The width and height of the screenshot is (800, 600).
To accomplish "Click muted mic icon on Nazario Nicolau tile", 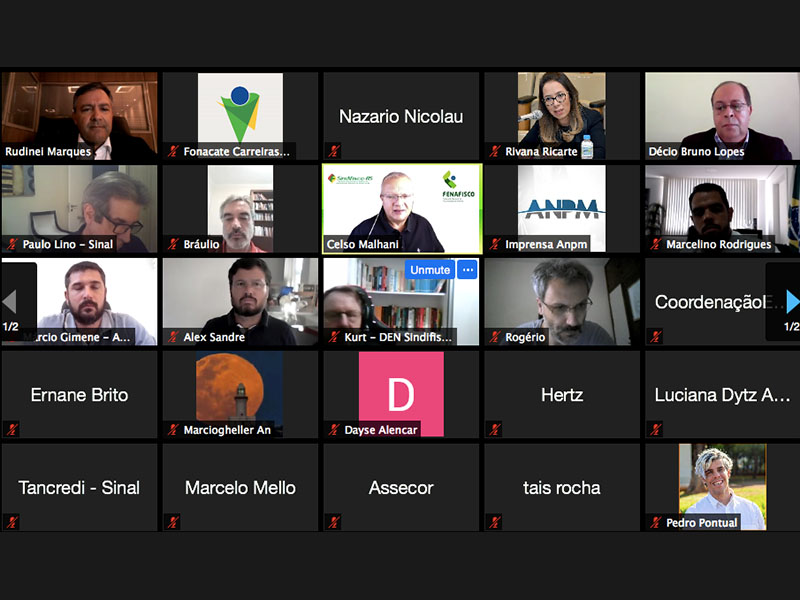I will [x=334, y=151].
